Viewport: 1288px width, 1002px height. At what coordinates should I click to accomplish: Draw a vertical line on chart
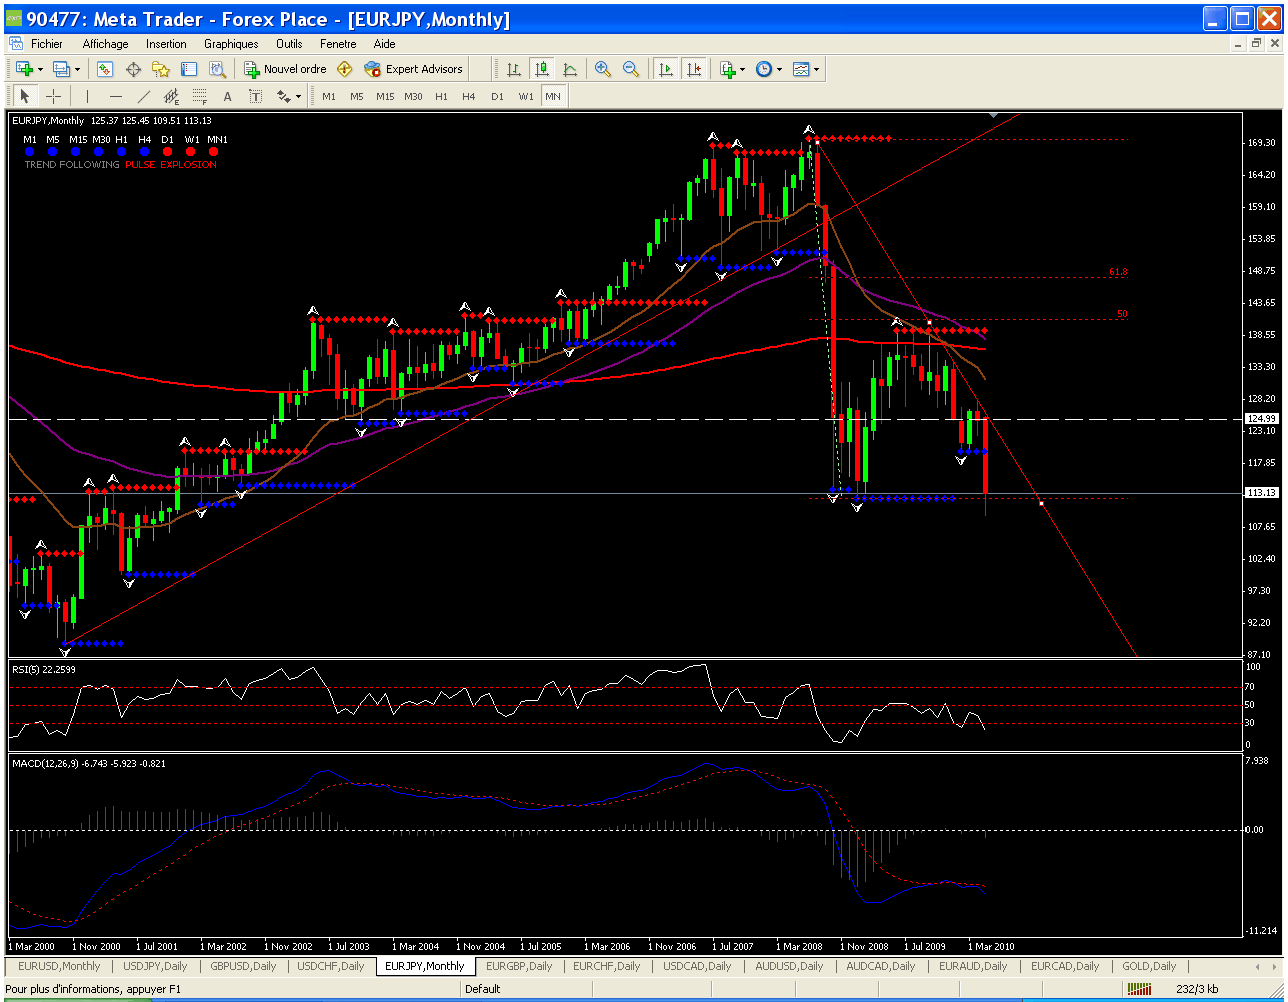click(x=87, y=96)
